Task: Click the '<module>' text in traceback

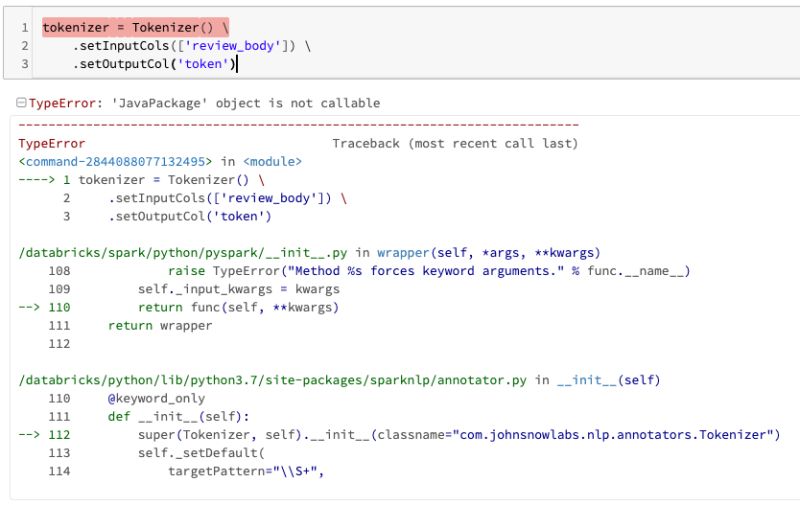Action: click(272, 162)
